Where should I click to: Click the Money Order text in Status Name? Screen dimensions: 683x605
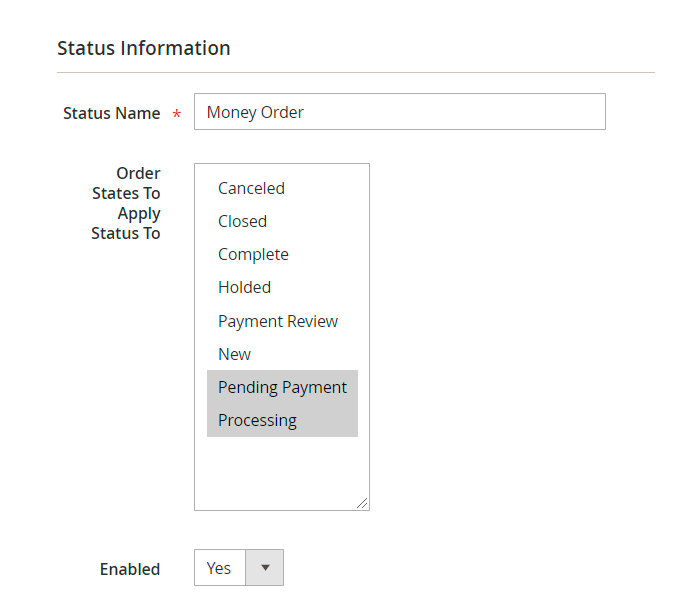255,112
